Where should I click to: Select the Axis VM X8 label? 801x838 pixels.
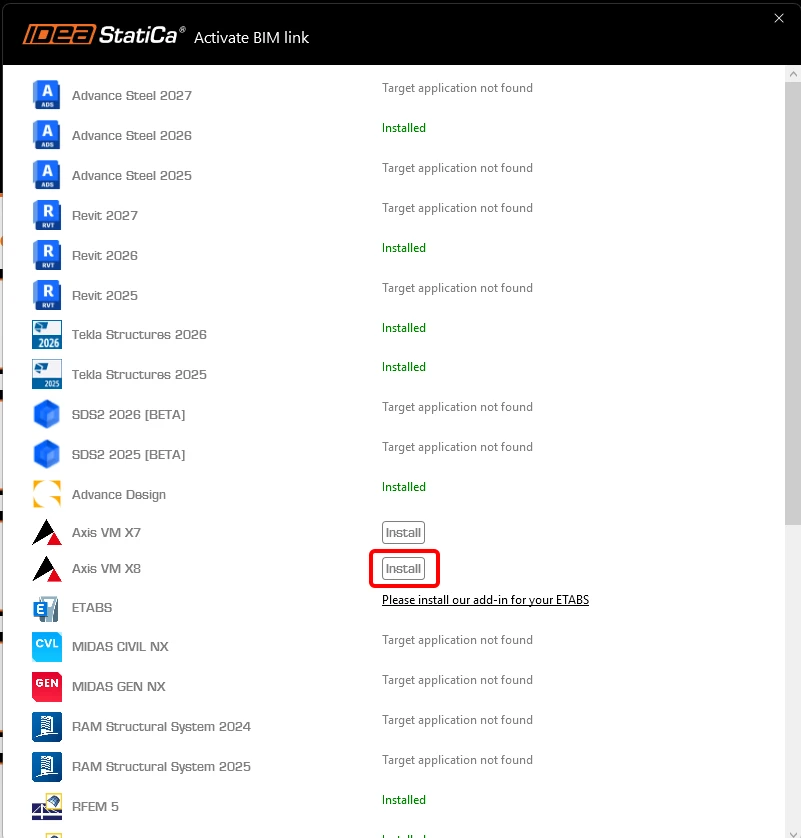[106, 569]
